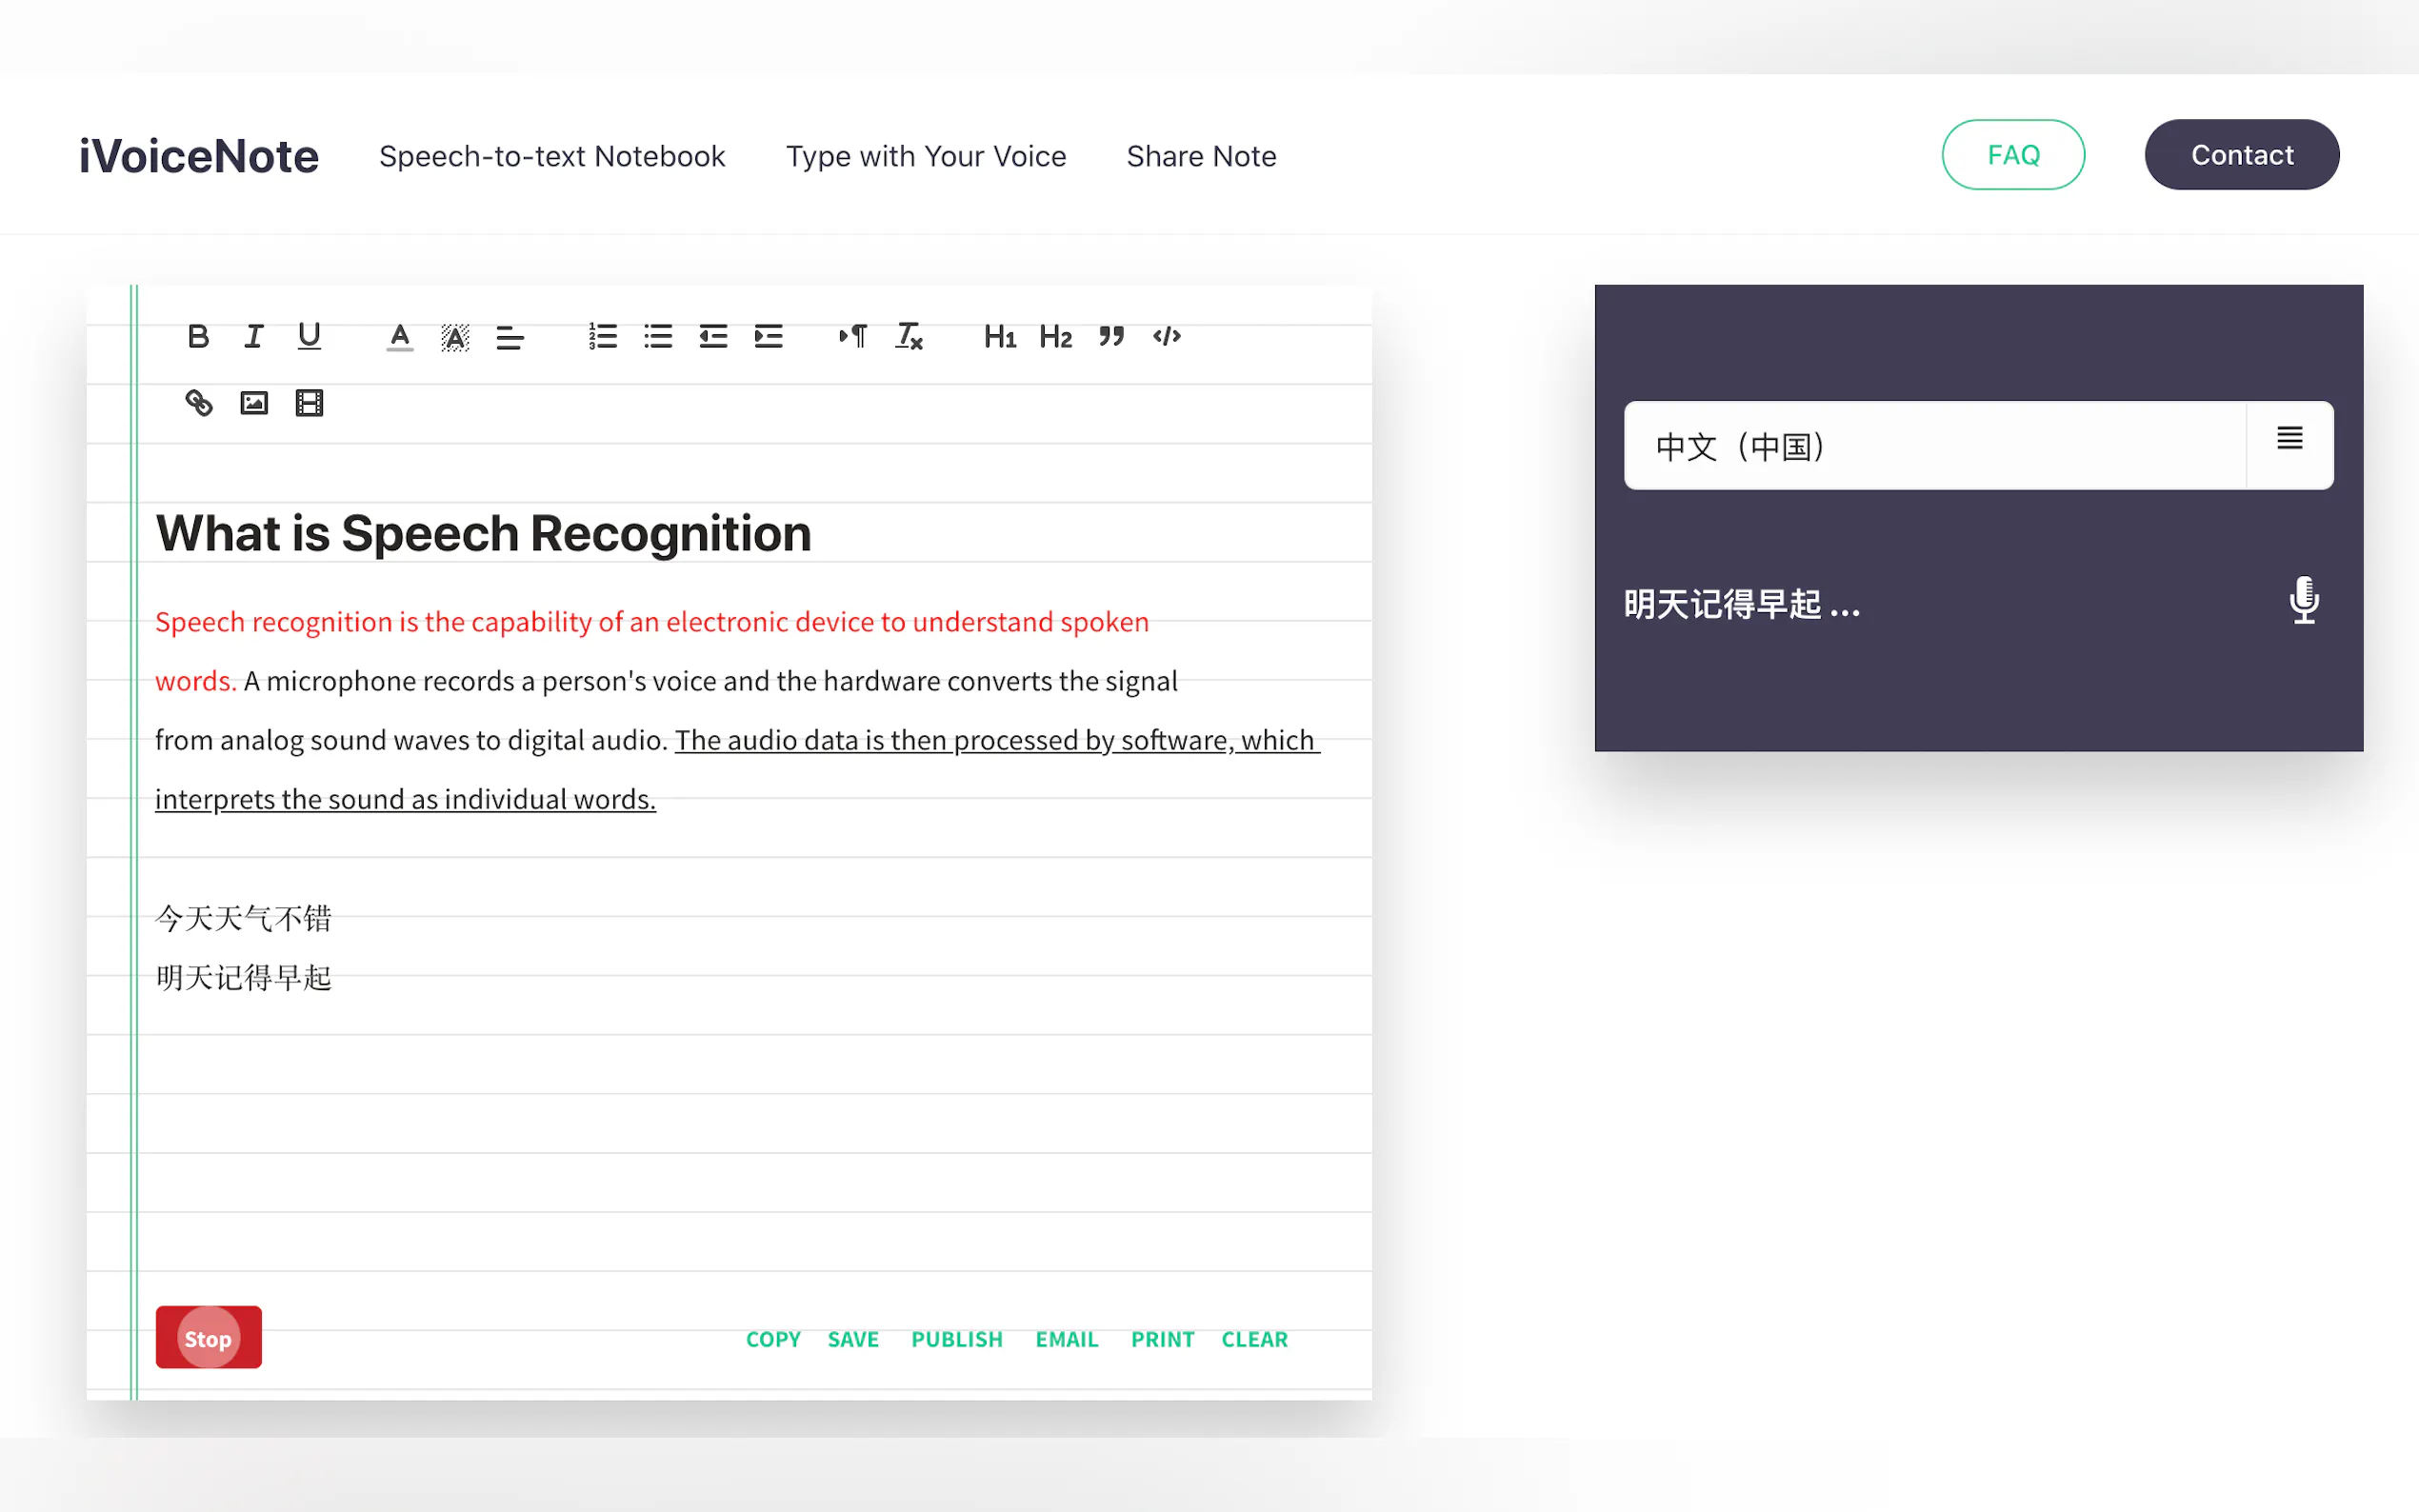Open the text color picker
Screen dimensions: 2419x1512
click(400, 336)
